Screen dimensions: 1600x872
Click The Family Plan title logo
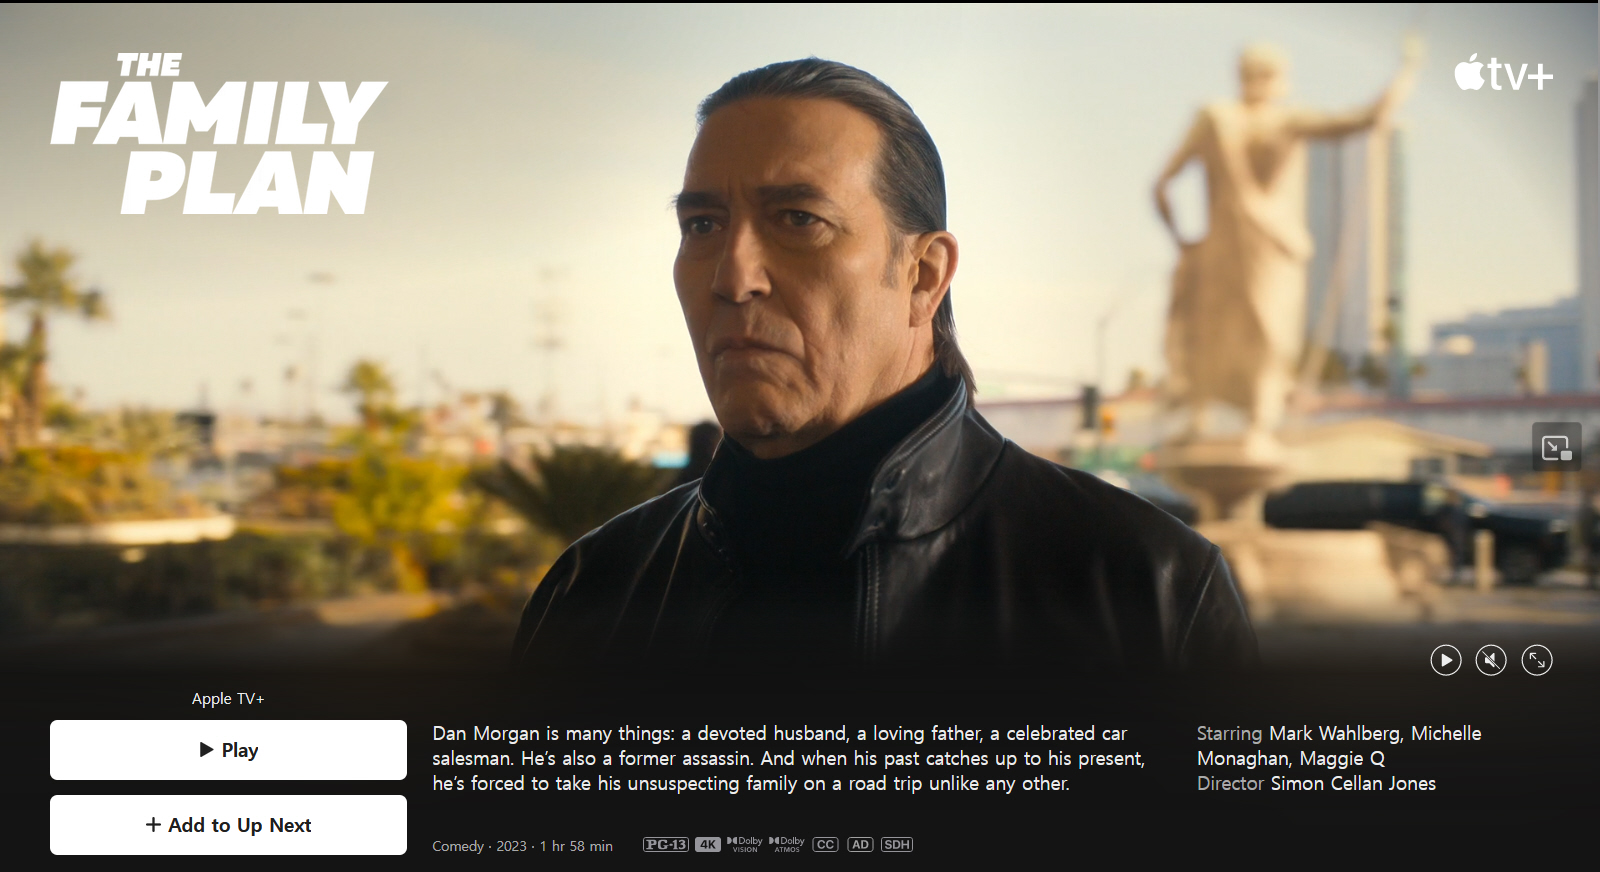click(x=219, y=133)
